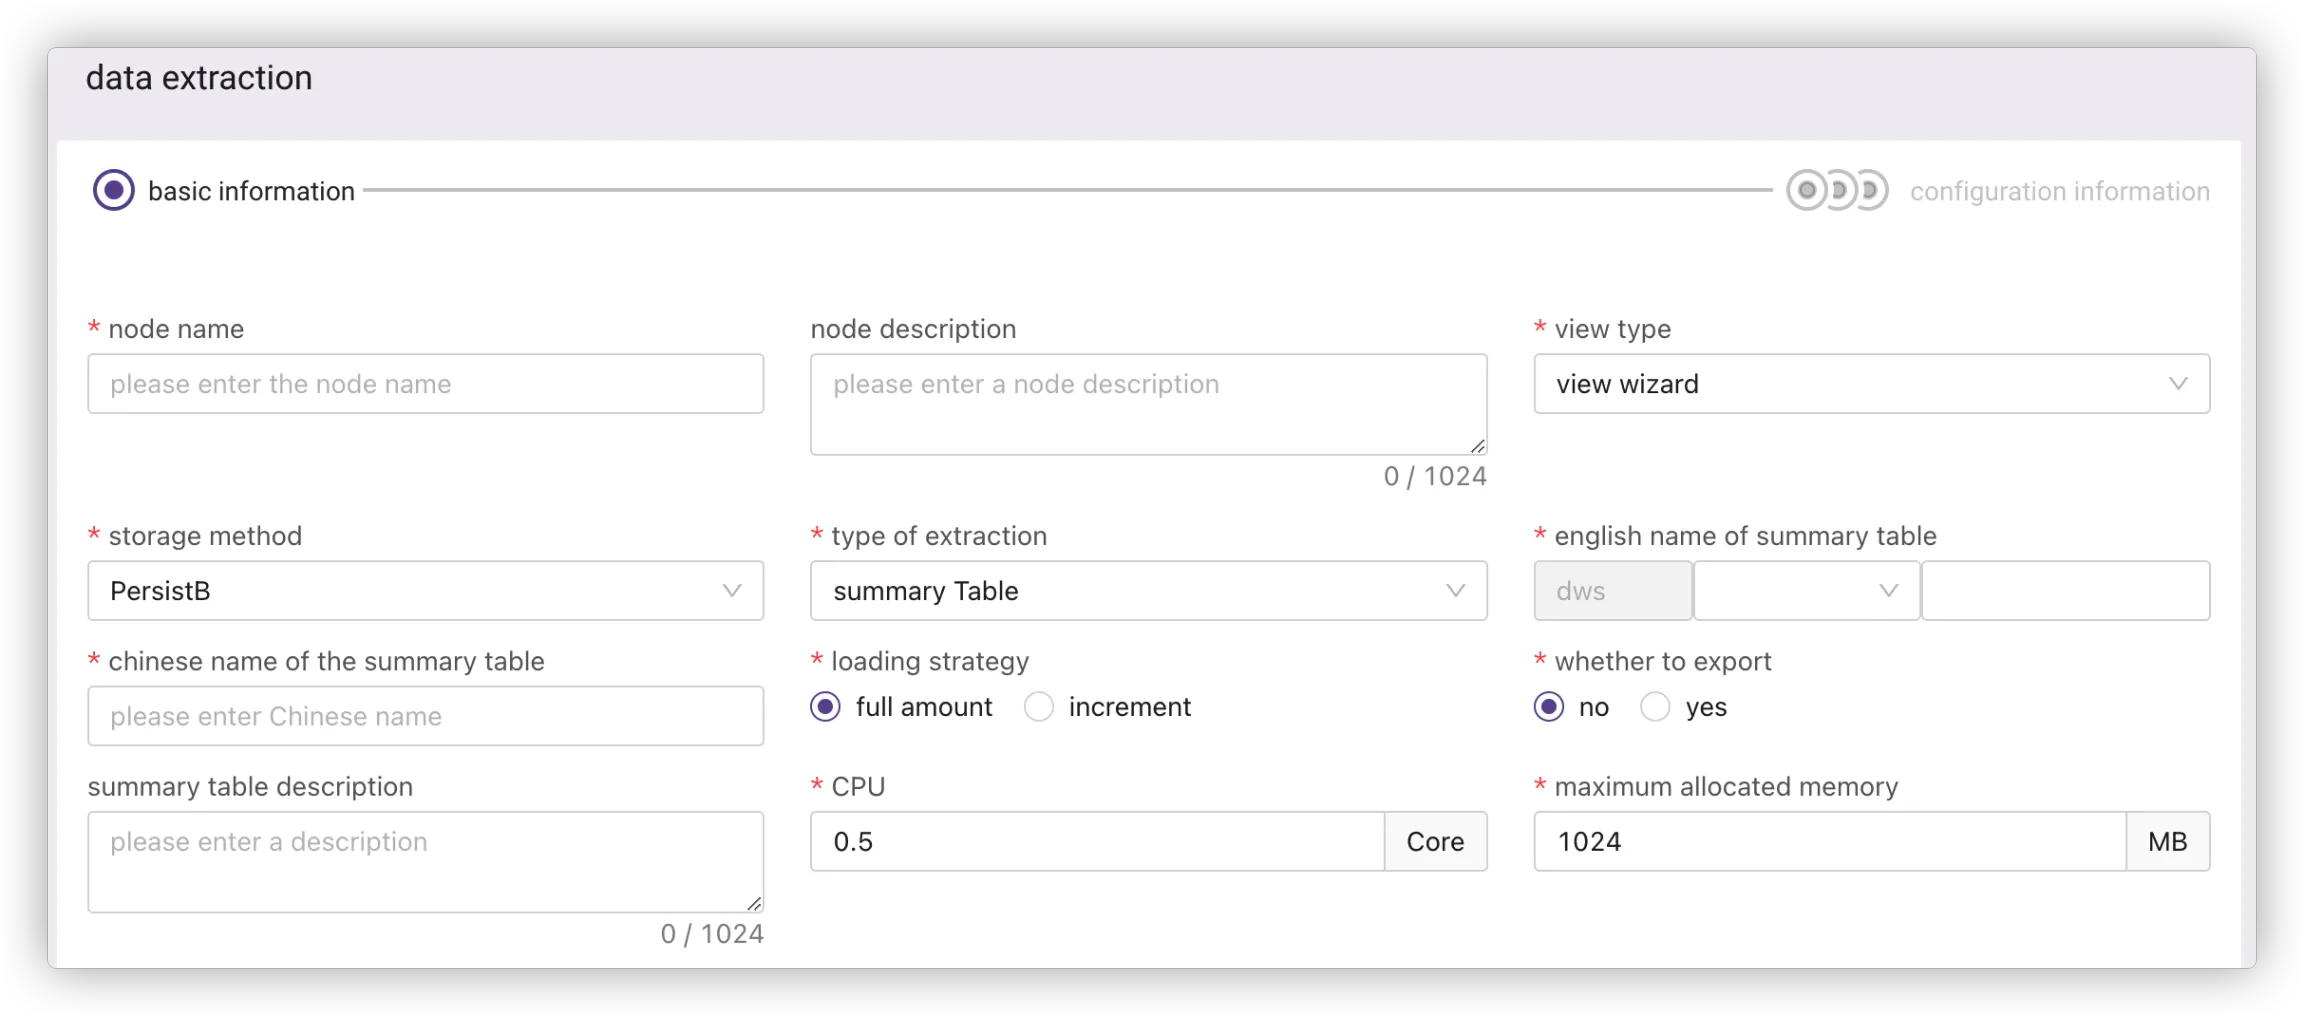
Task: Select full amount loading strategy
Action: point(826,707)
